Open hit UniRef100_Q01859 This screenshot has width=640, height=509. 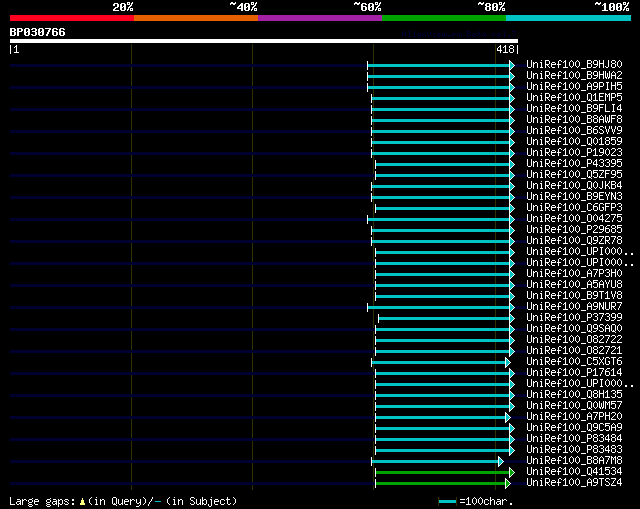pyautogui.click(x=574, y=142)
